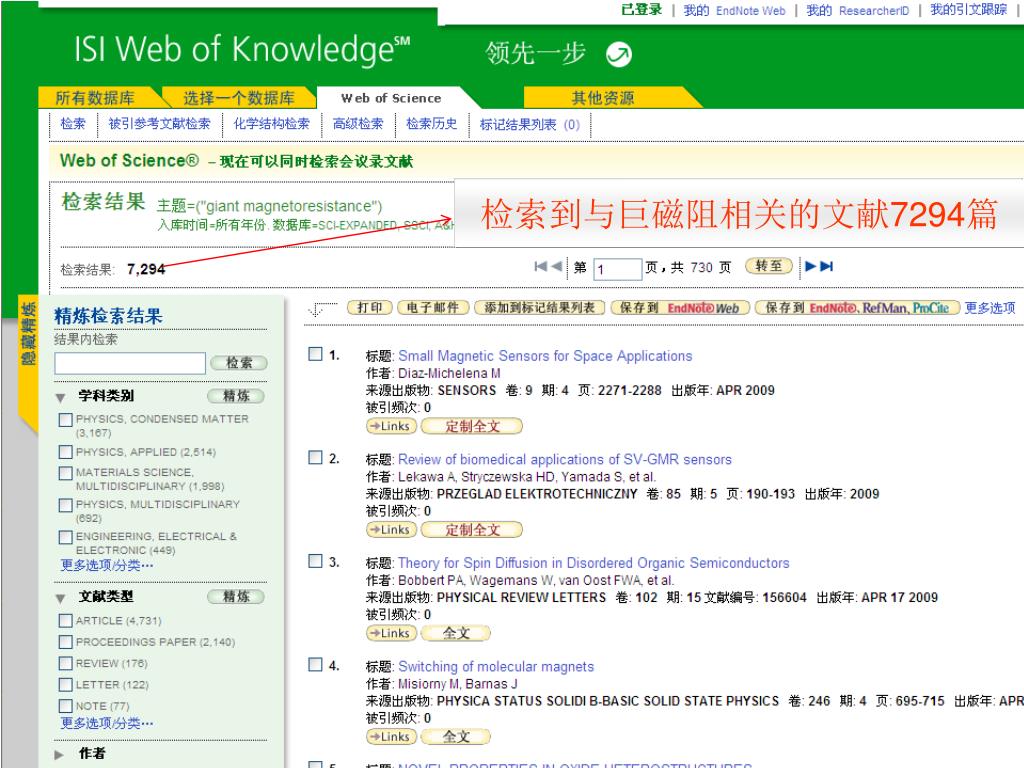Open the 所有数据库 tab
1024x768 pixels.
[x=95, y=98]
